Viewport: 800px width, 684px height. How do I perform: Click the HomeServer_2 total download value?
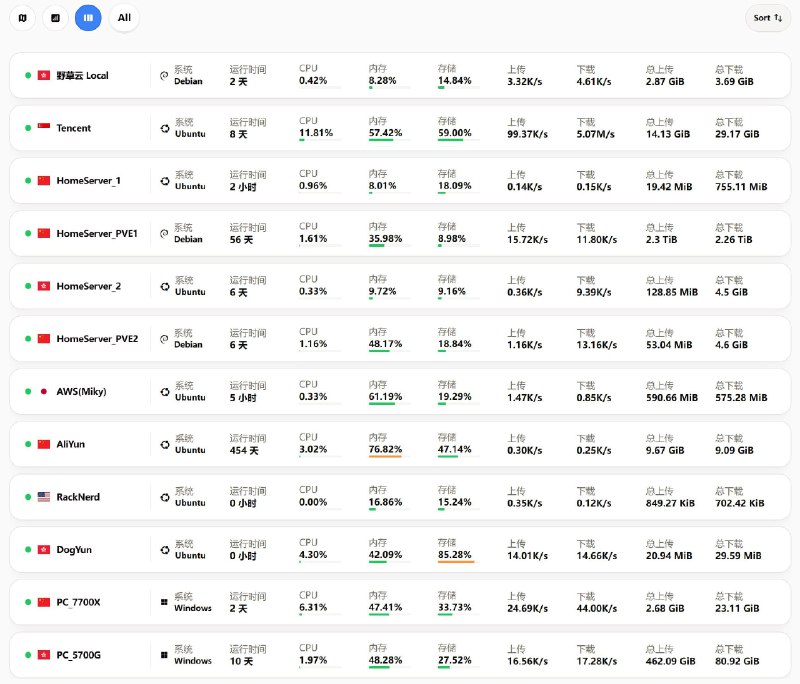pos(731,292)
